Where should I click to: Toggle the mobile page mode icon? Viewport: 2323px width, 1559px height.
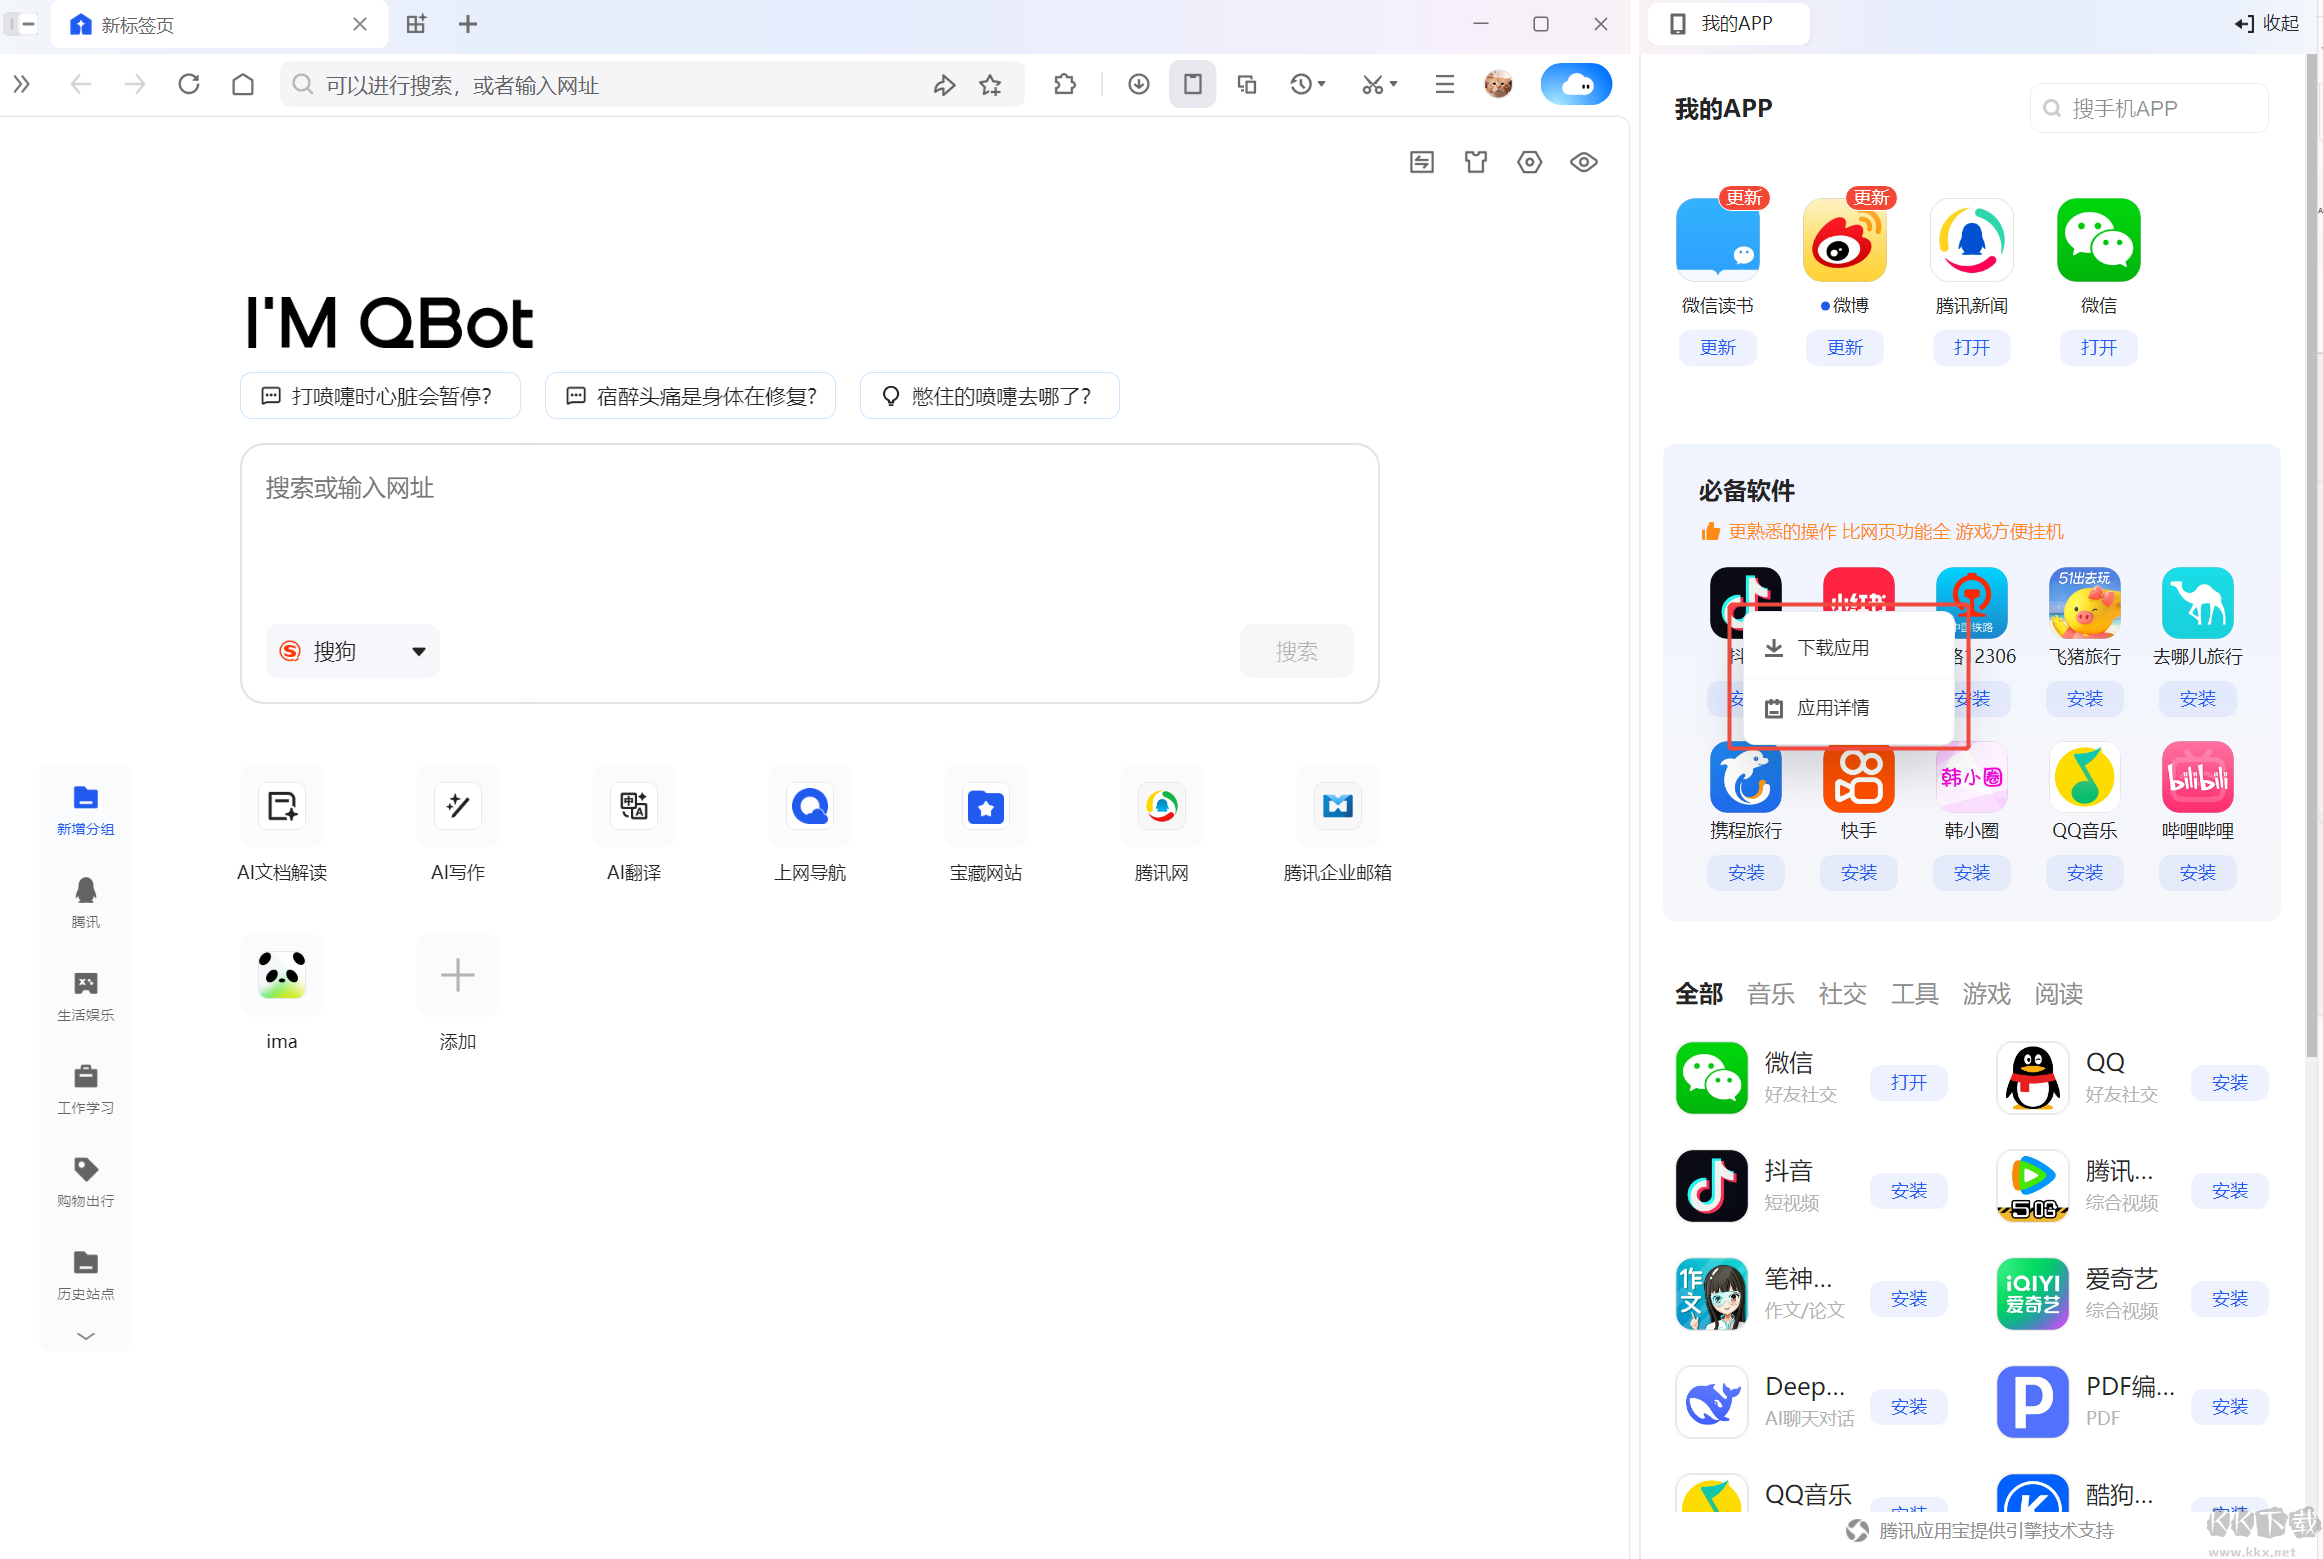[x=1192, y=84]
